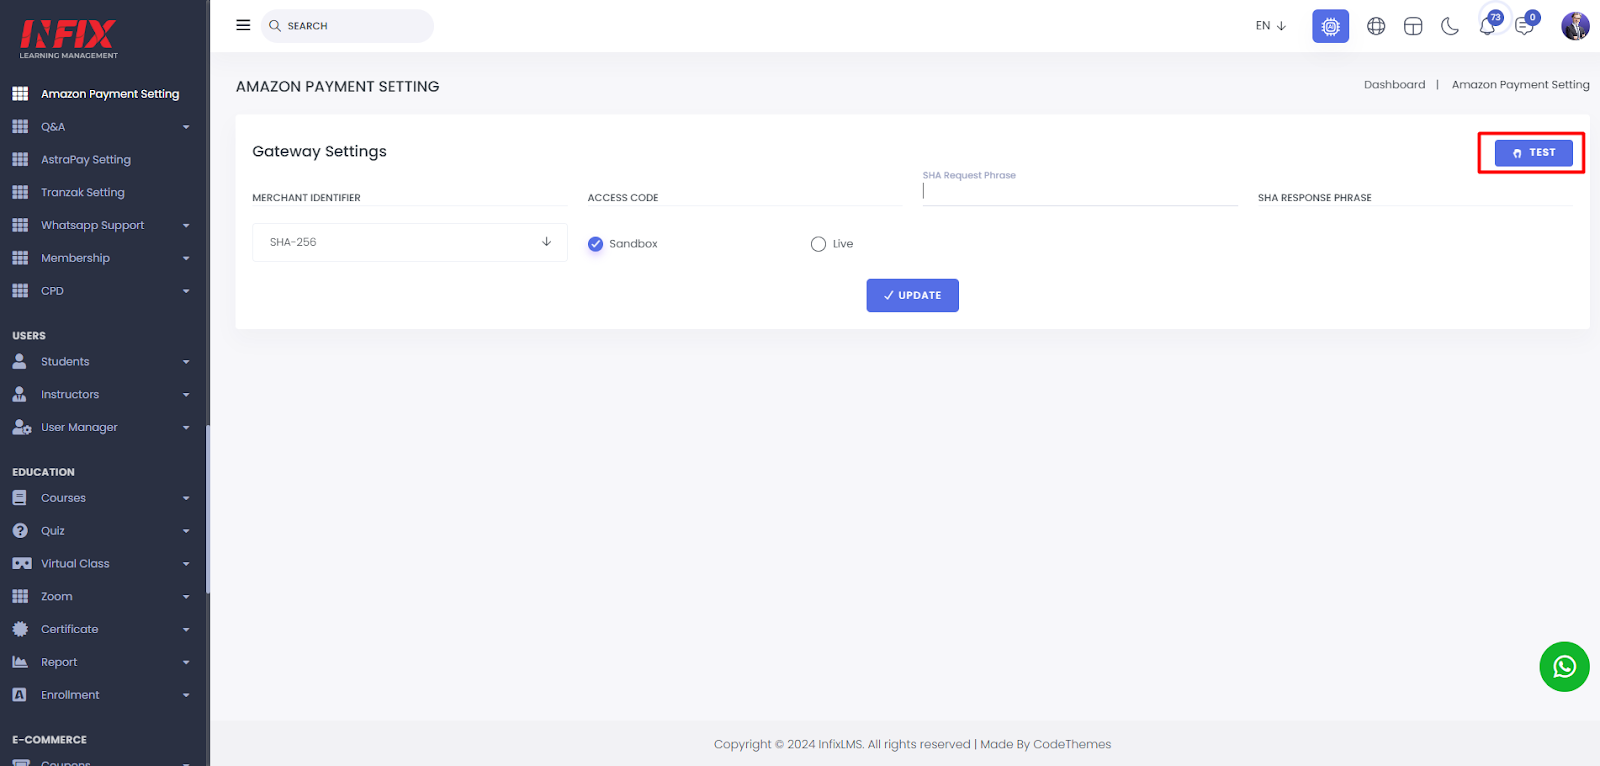
Task: Click the Membership grid icon
Action: pyautogui.click(x=20, y=258)
